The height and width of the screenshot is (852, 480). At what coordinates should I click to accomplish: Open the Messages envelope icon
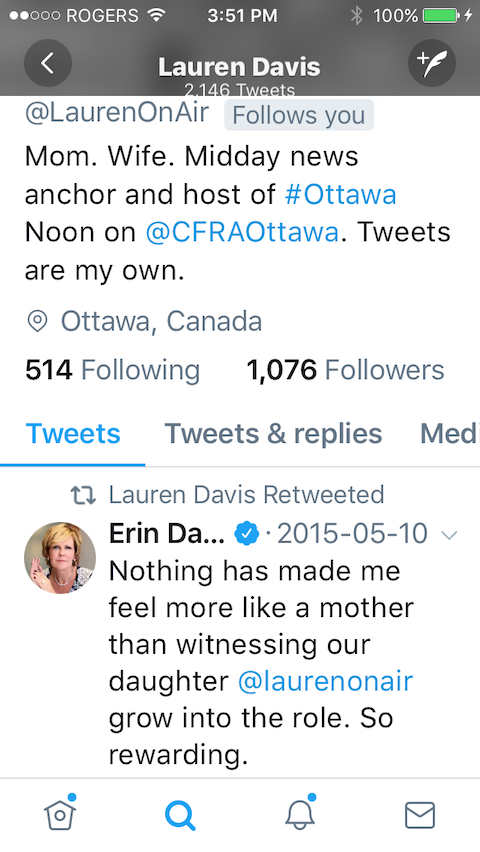pos(420,816)
